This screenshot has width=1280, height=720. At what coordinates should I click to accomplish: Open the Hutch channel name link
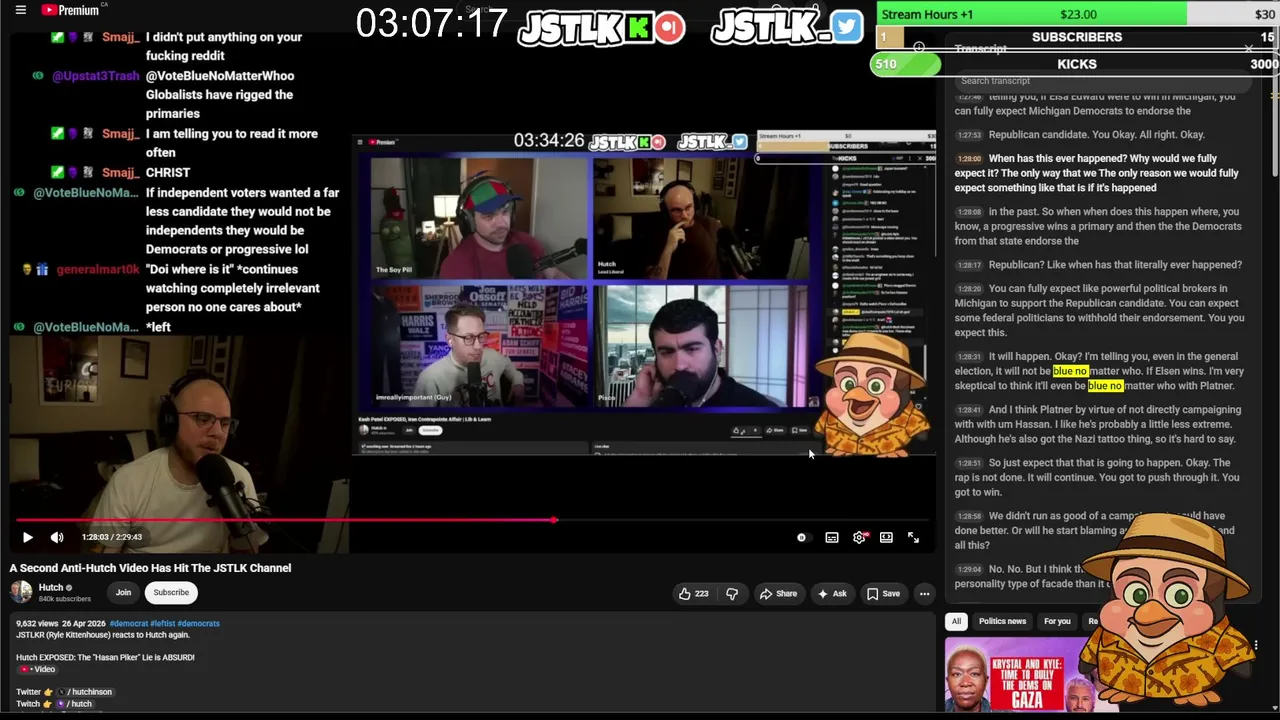[x=51, y=587]
